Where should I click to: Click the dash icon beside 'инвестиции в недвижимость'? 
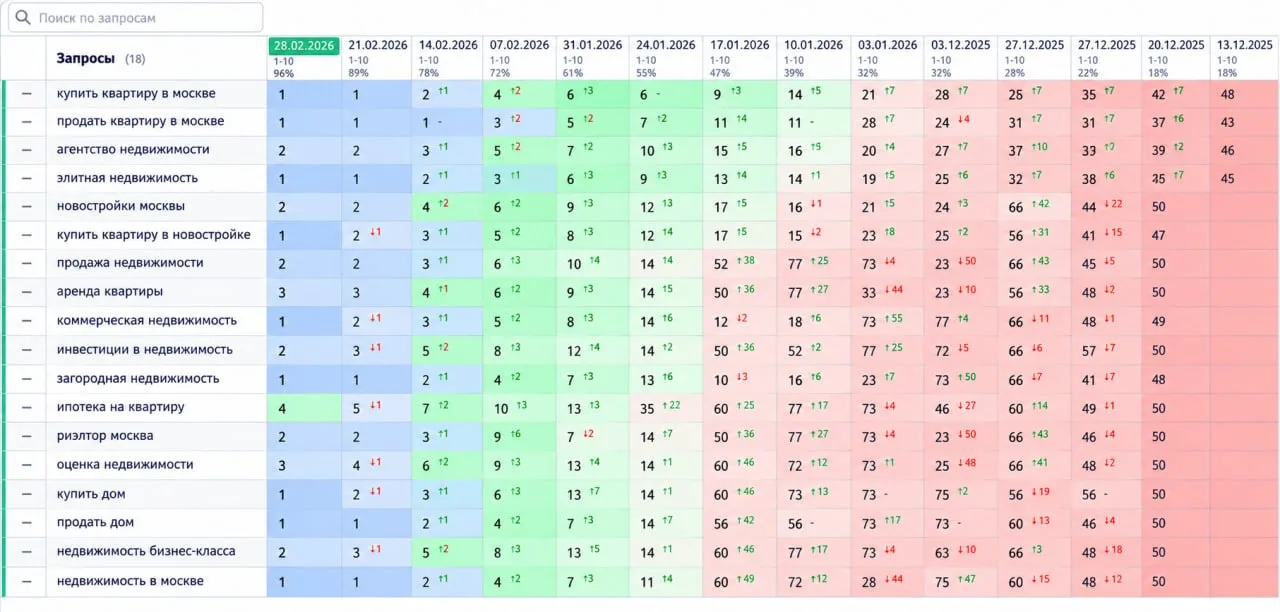tap(26, 350)
